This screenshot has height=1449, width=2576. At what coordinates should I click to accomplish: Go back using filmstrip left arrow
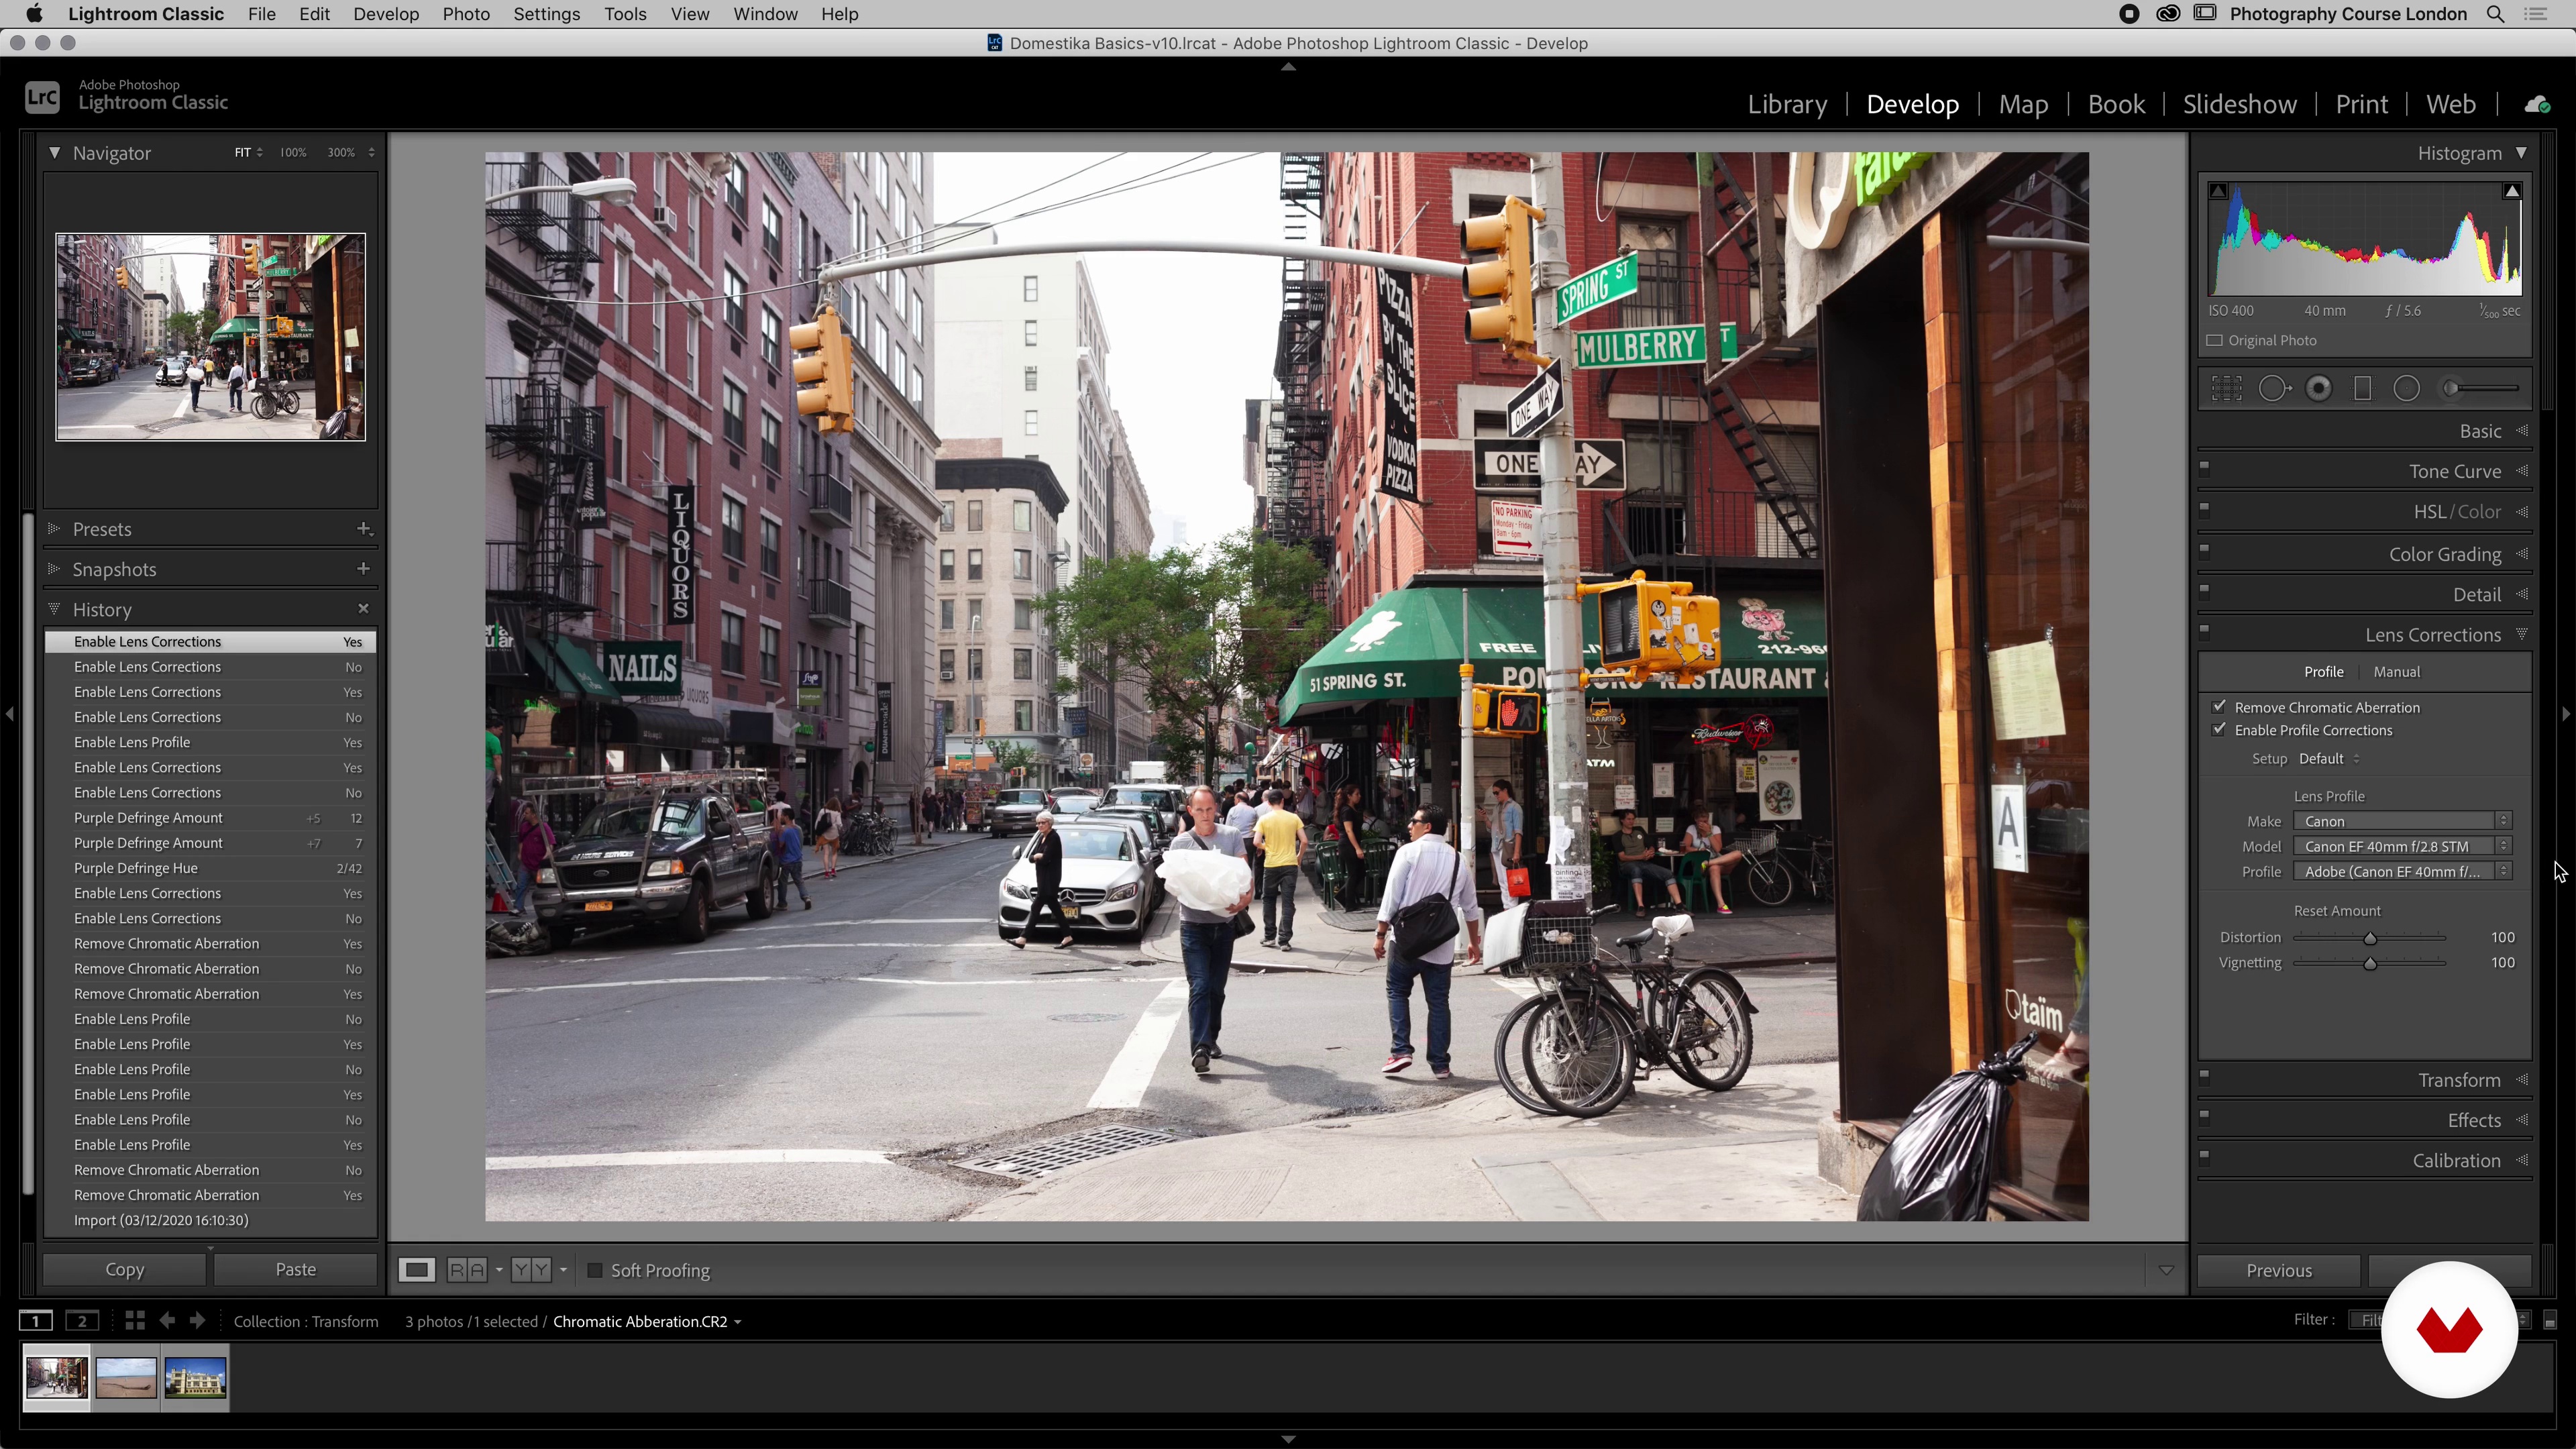[x=167, y=1321]
